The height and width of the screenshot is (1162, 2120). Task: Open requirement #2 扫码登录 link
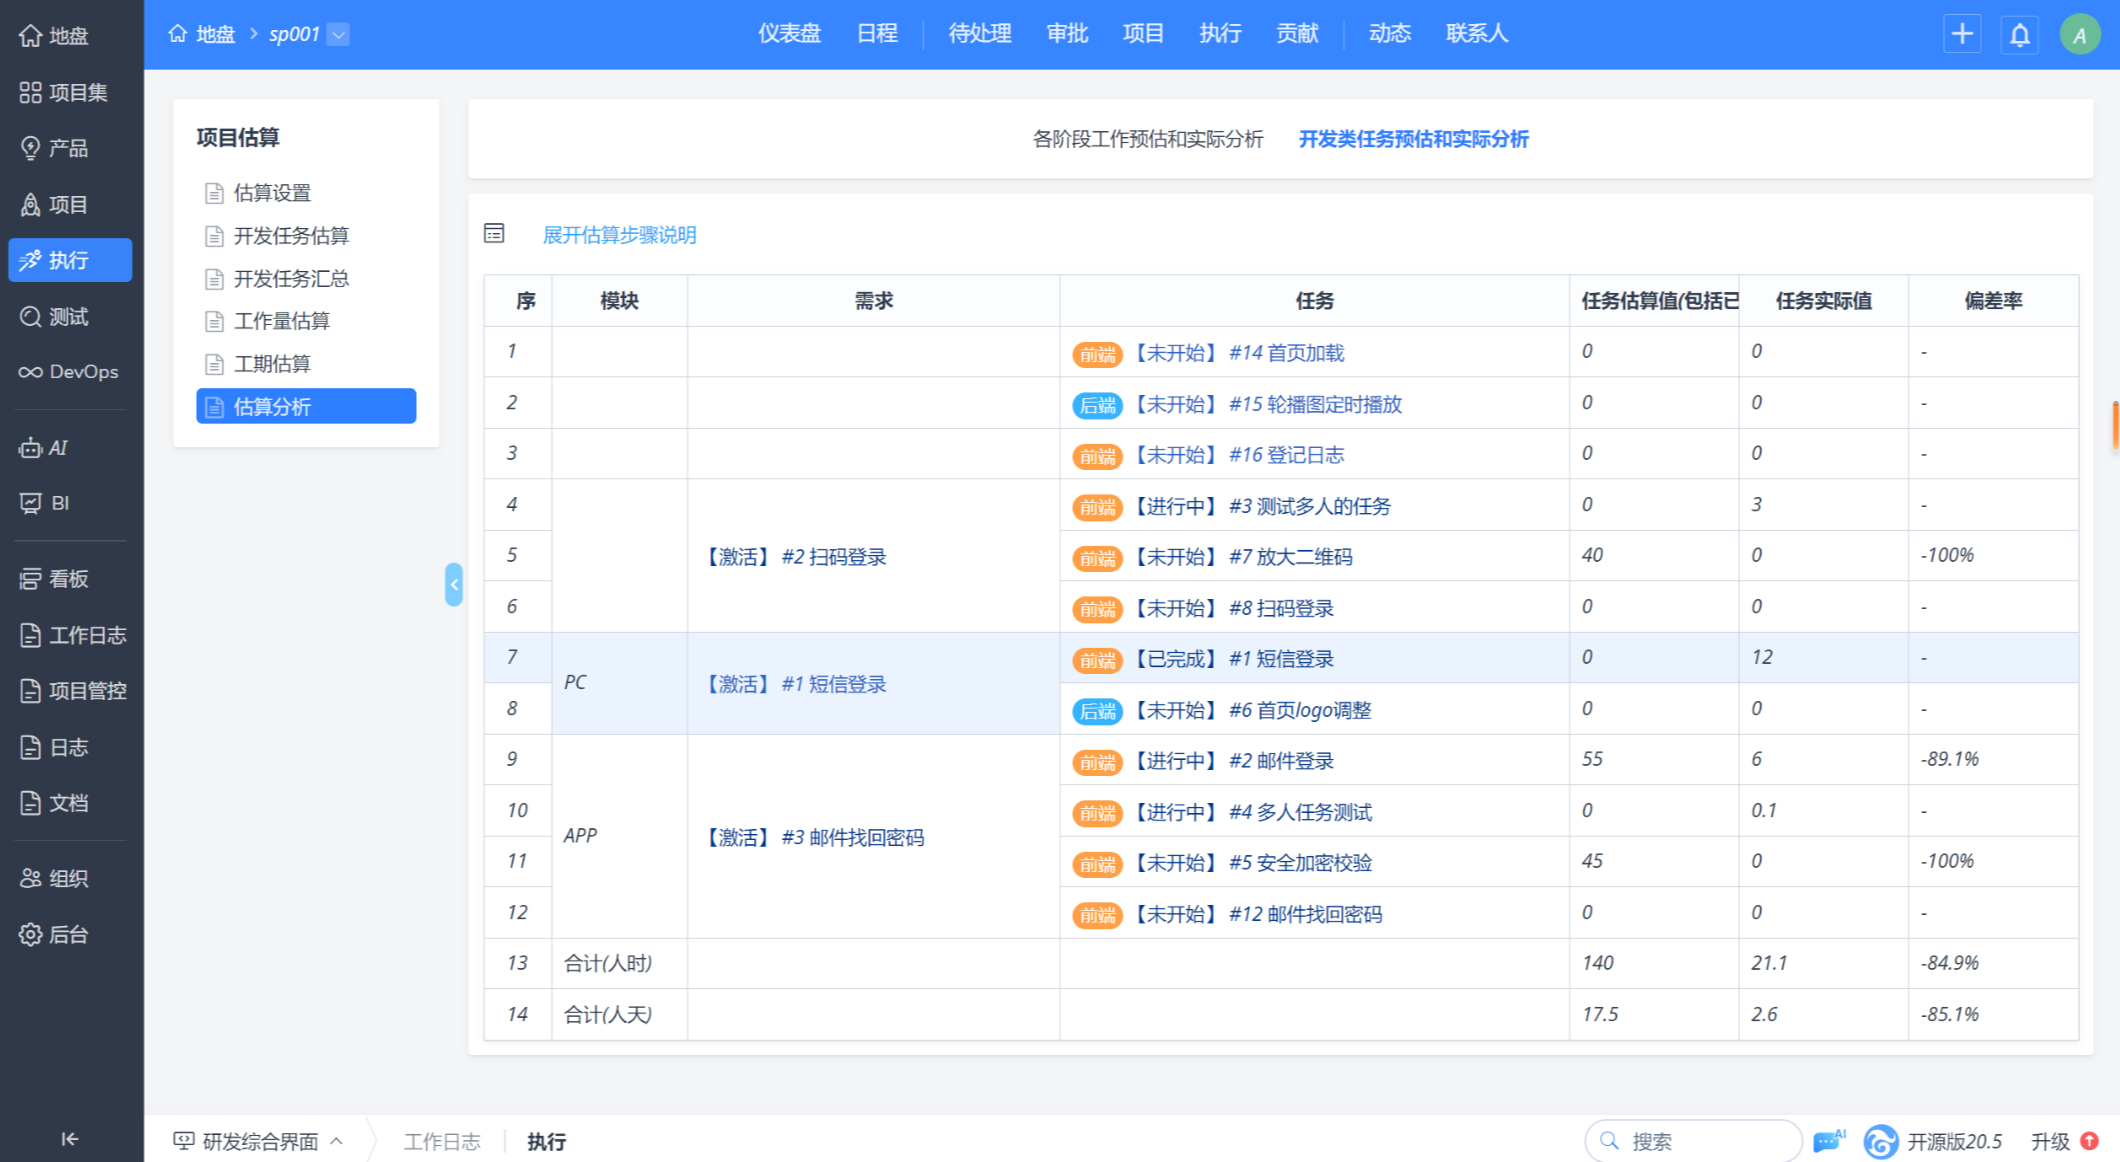tap(834, 557)
